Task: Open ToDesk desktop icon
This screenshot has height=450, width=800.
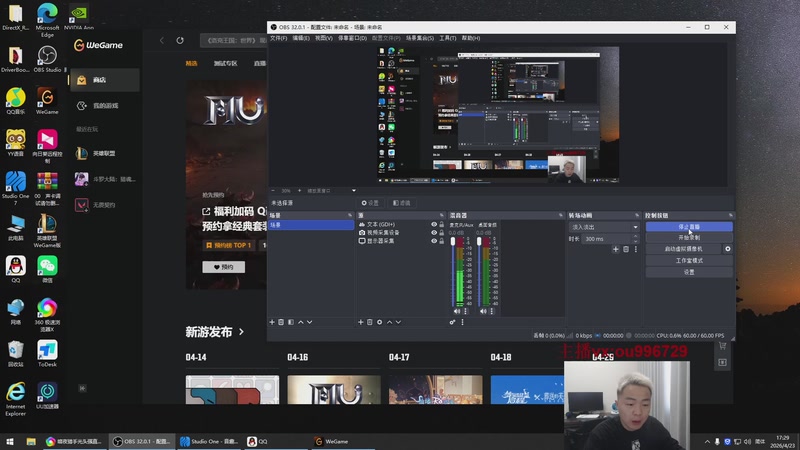Action: (47, 354)
